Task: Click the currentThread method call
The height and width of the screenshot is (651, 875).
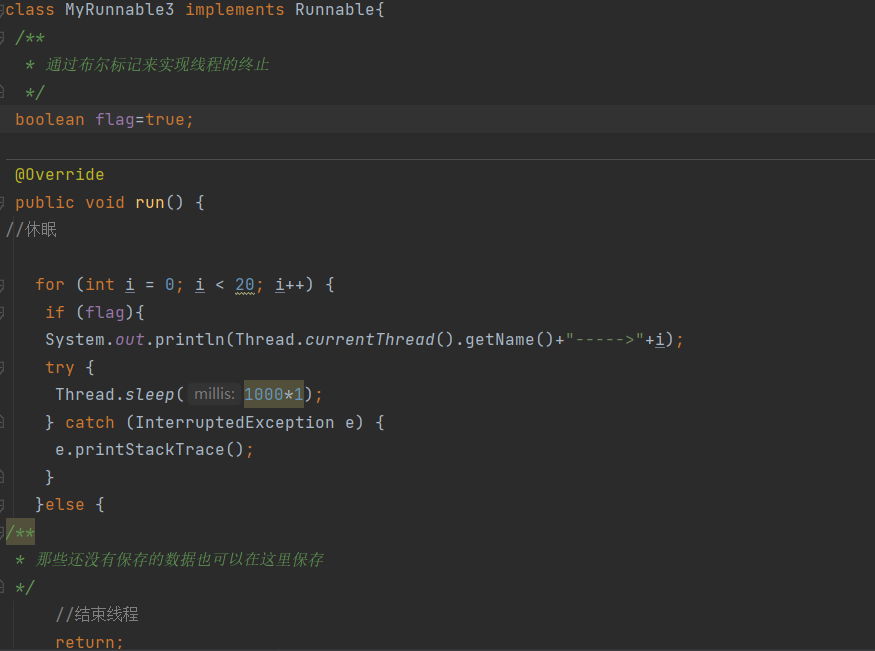Action: 369,340
